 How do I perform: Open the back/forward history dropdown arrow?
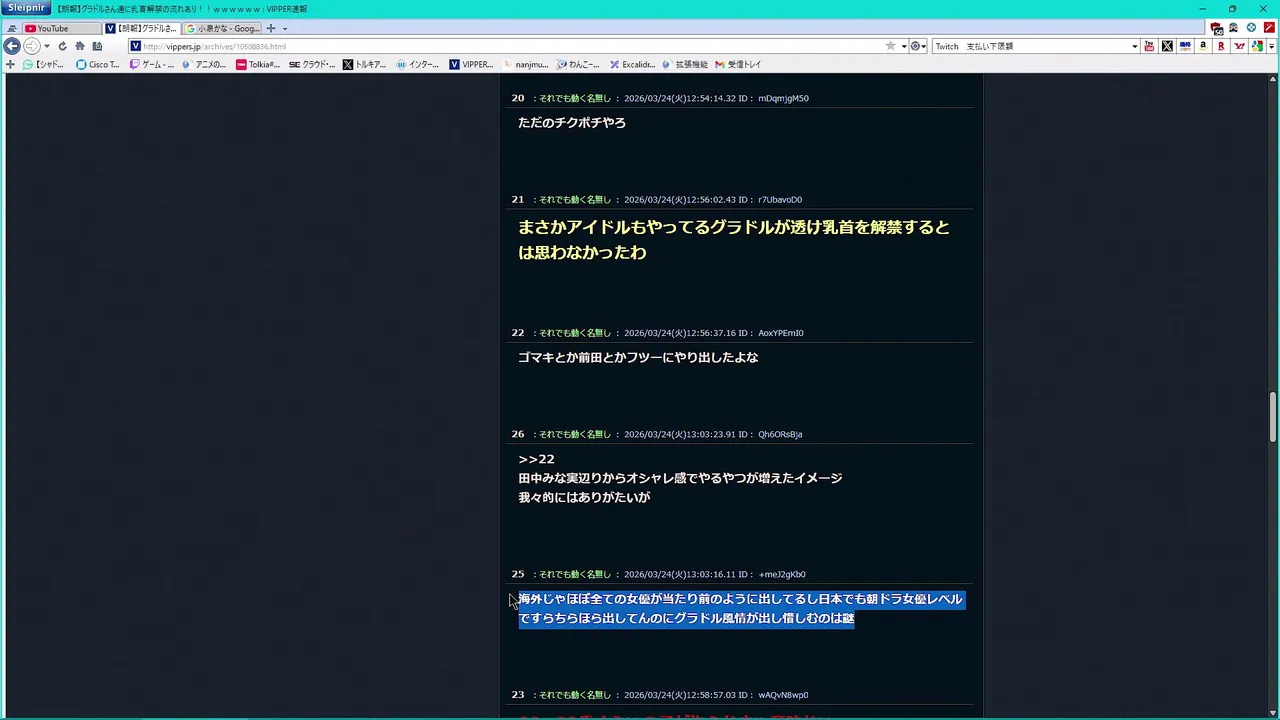tap(47, 46)
